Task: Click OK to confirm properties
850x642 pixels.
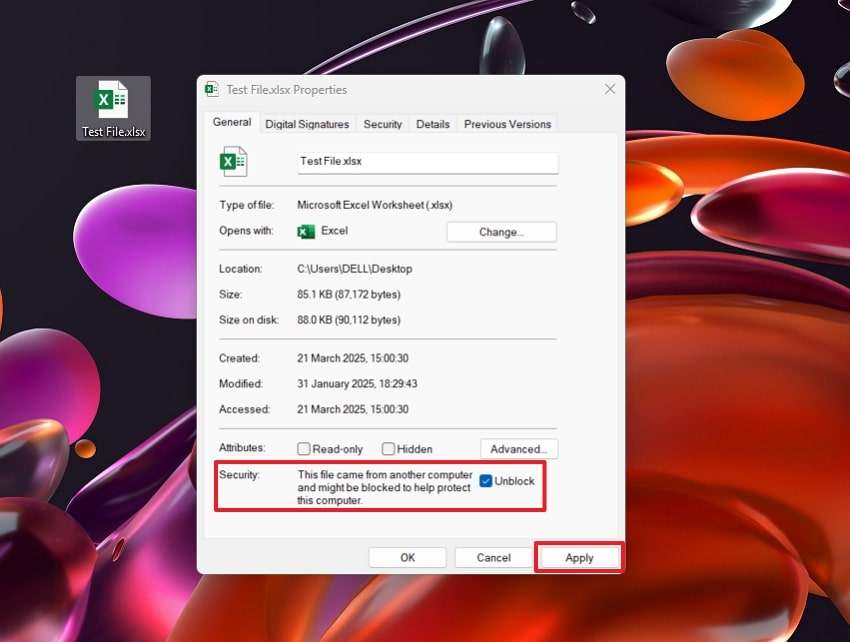Action: (x=408, y=557)
